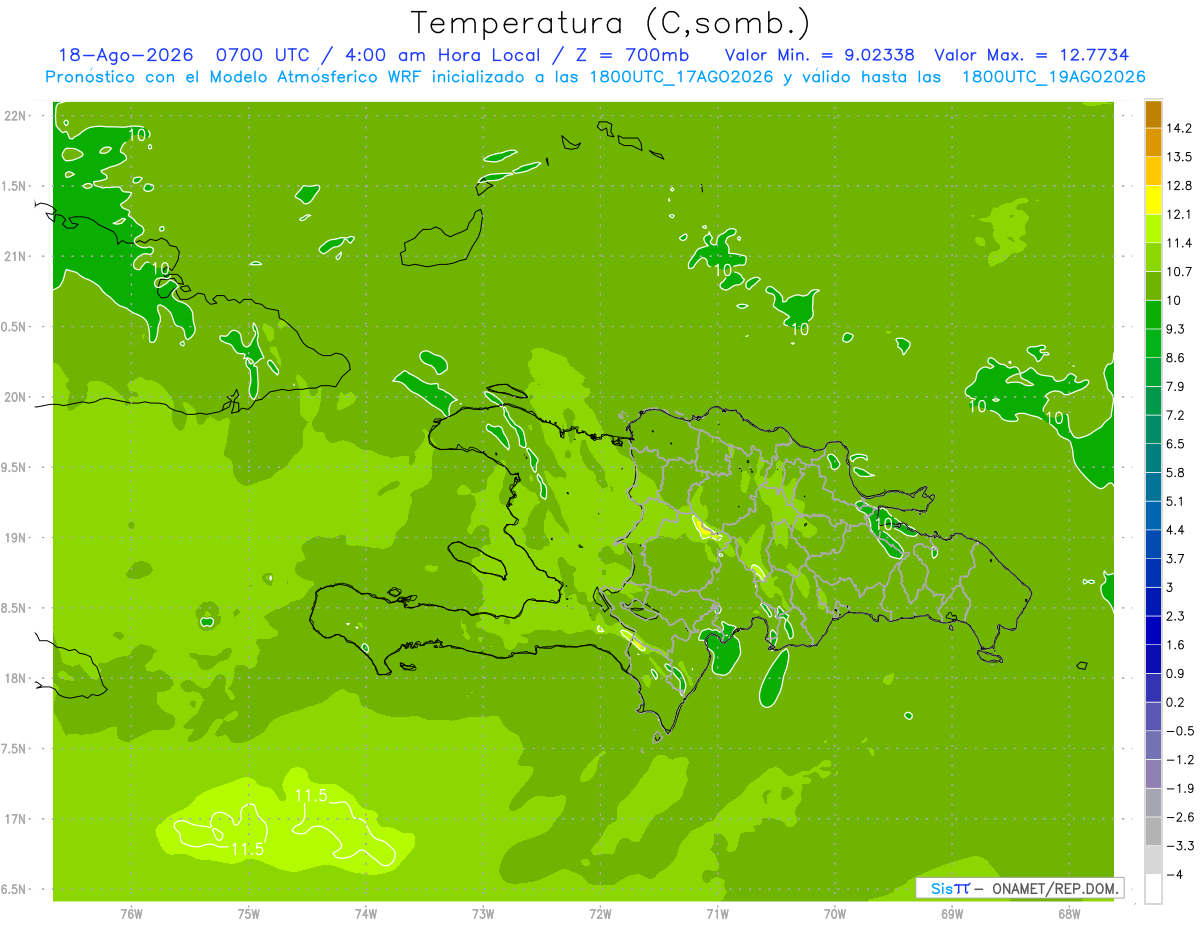Click the "68W" longitude axis label

tap(1069, 915)
